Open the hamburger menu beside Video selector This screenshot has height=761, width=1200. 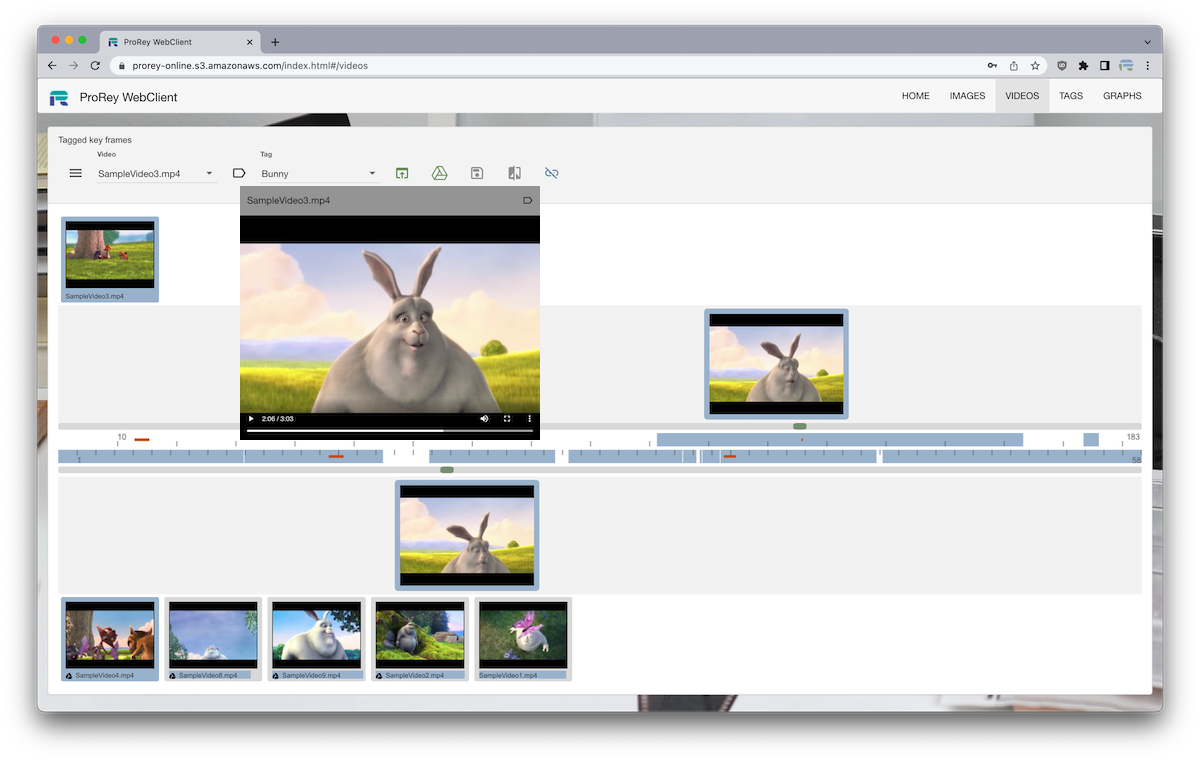[75, 173]
